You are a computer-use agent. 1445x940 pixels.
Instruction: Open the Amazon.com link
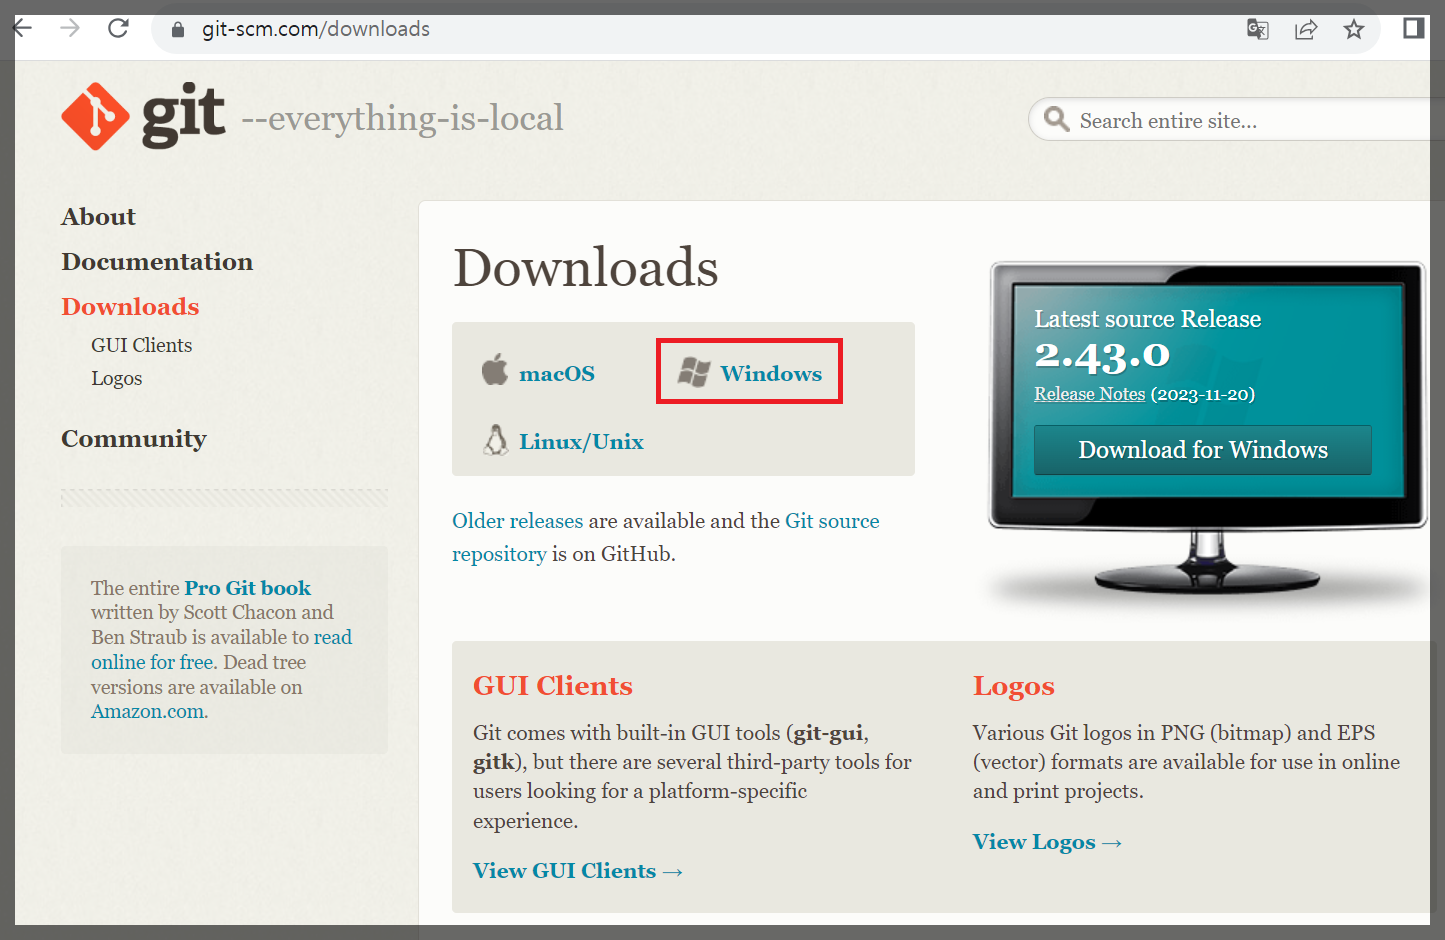coord(148,711)
